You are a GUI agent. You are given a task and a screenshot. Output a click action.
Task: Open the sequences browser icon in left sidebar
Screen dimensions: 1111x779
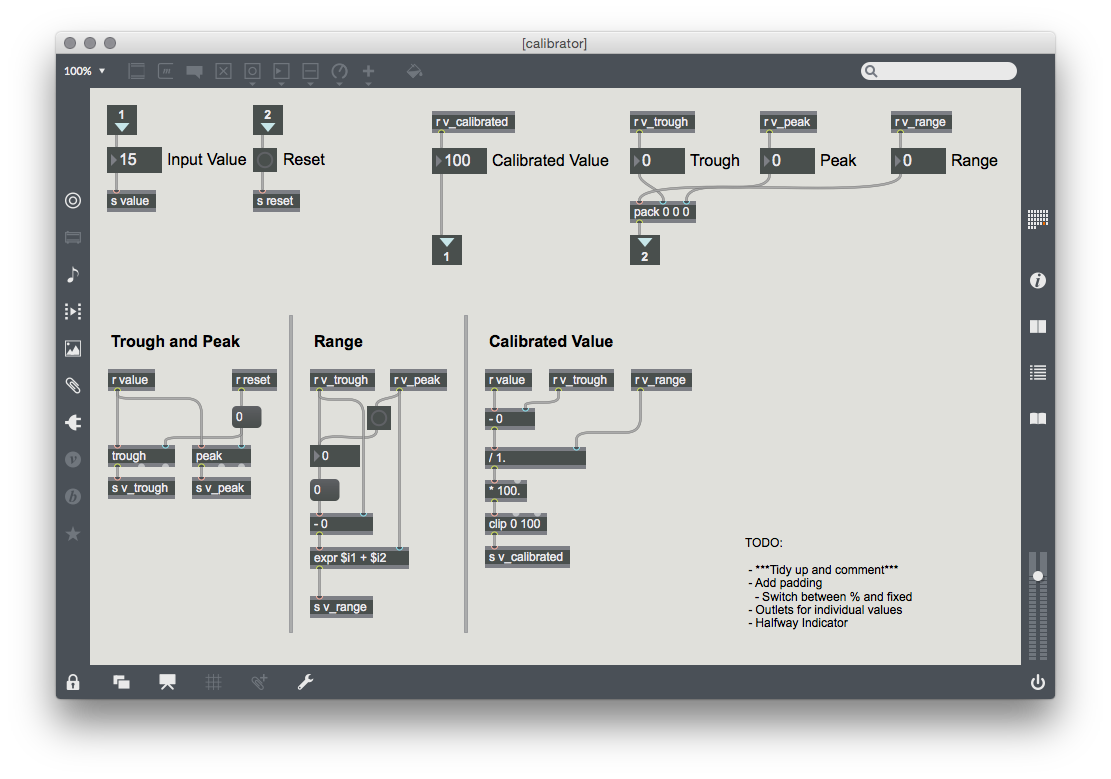pyautogui.click(x=73, y=311)
